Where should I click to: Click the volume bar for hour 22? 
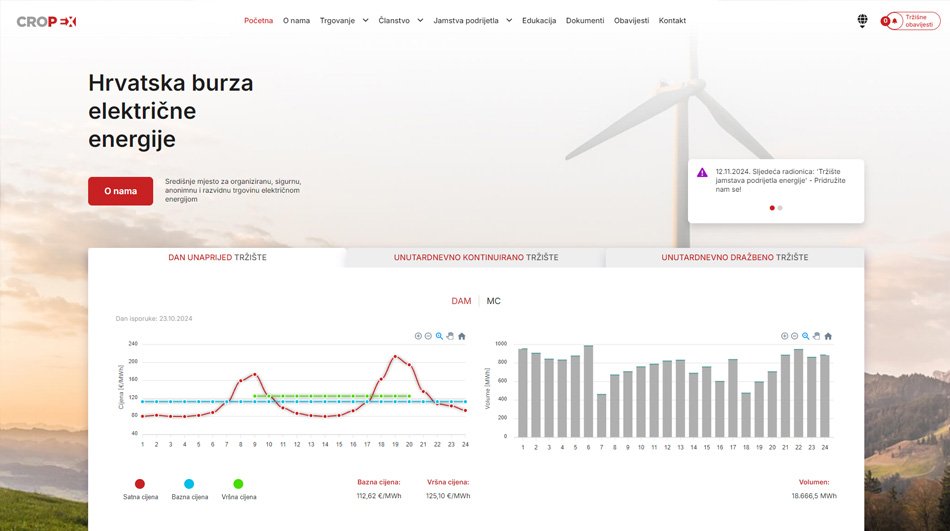[799, 393]
